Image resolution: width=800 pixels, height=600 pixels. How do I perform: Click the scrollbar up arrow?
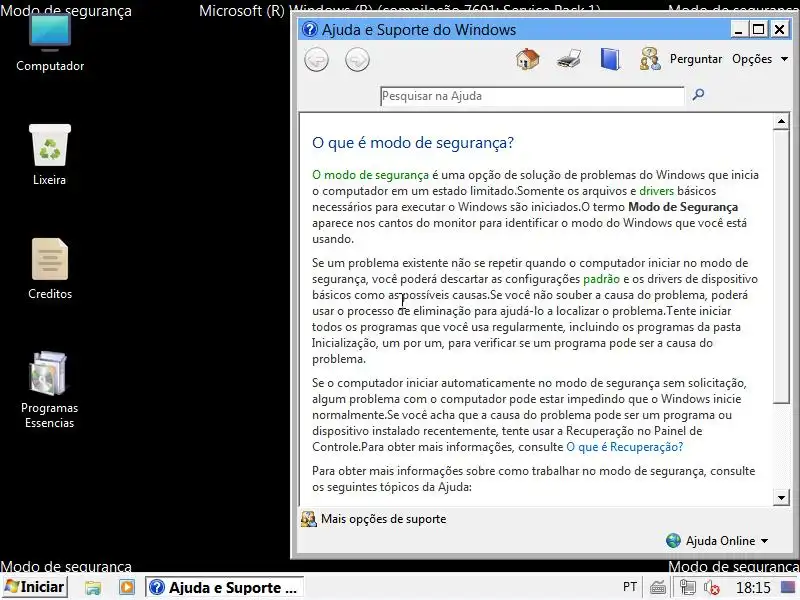[x=781, y=121]
